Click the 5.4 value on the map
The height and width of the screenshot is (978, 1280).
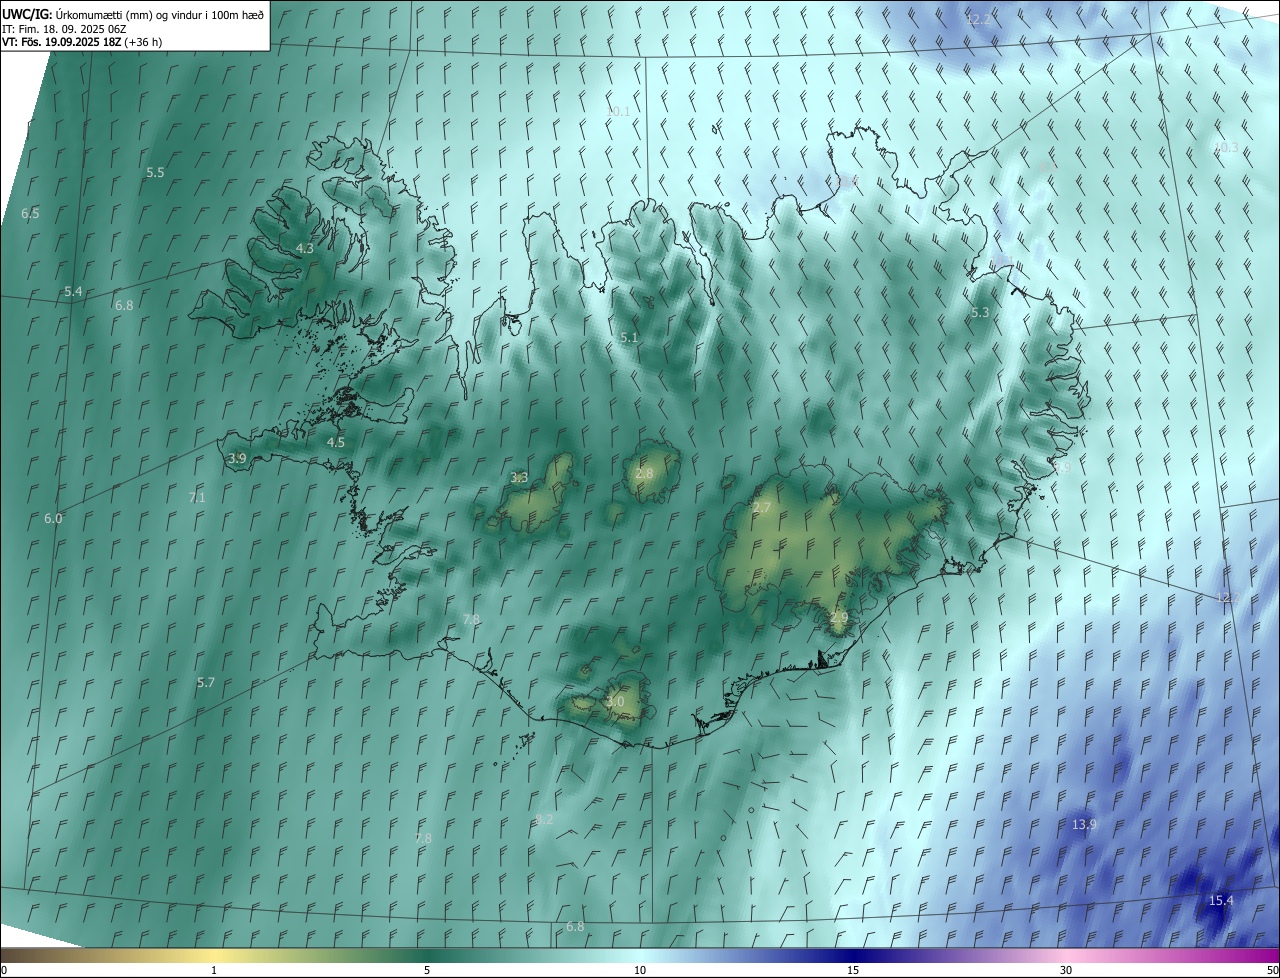pos(73,292)
